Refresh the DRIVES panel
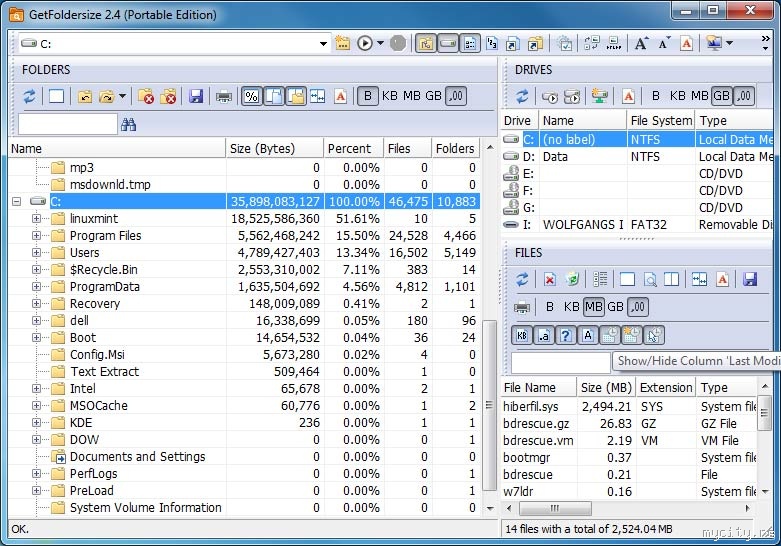This screenshot has width=781, height=546. [522, 96]
